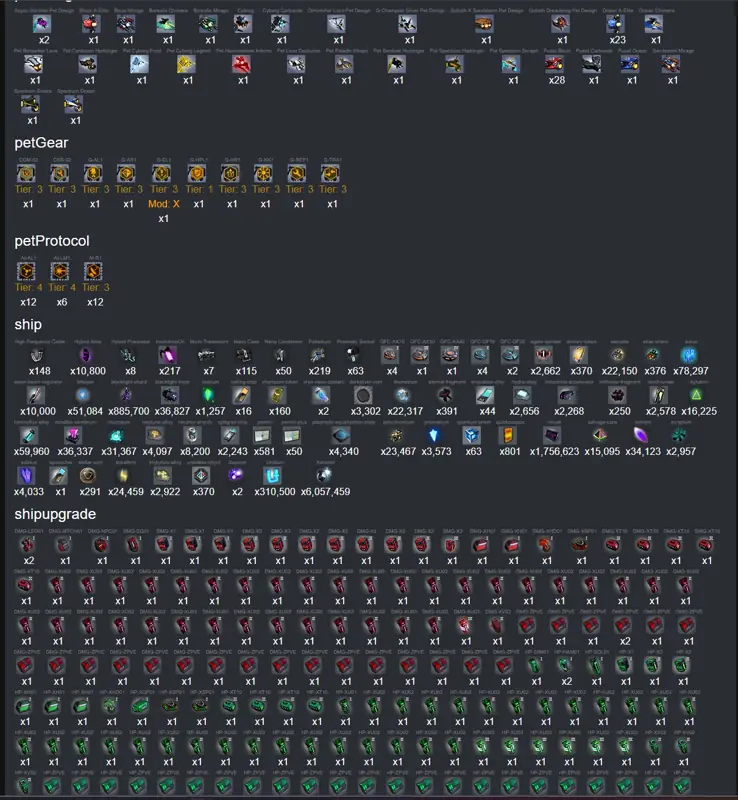The height and width of the screenshot is (800, 738).
Task: Select the Tier 3 pet protocol icon
Action: (x=94, y=271)
